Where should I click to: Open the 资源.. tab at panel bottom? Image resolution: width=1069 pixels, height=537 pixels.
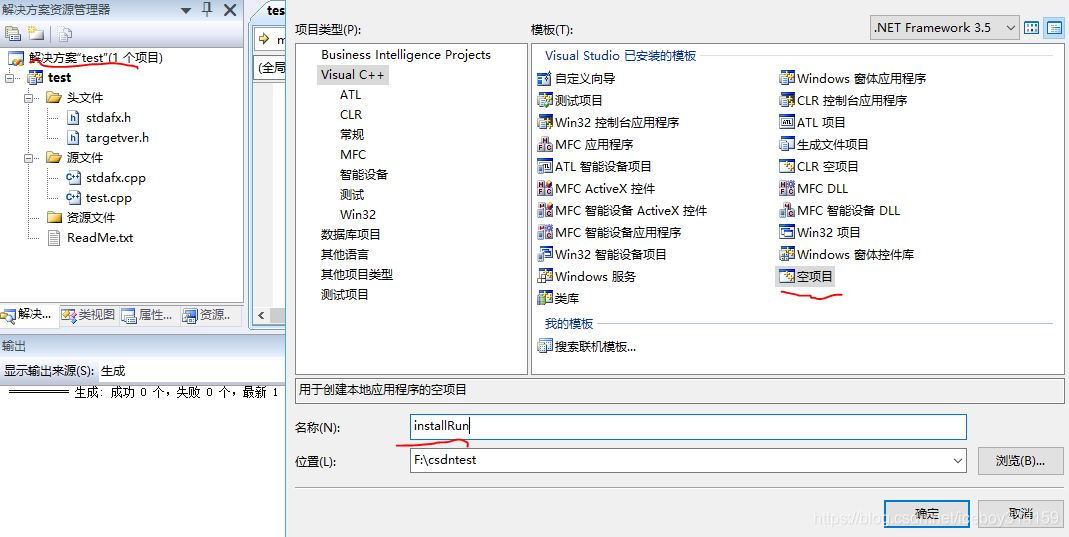point(209,315)
